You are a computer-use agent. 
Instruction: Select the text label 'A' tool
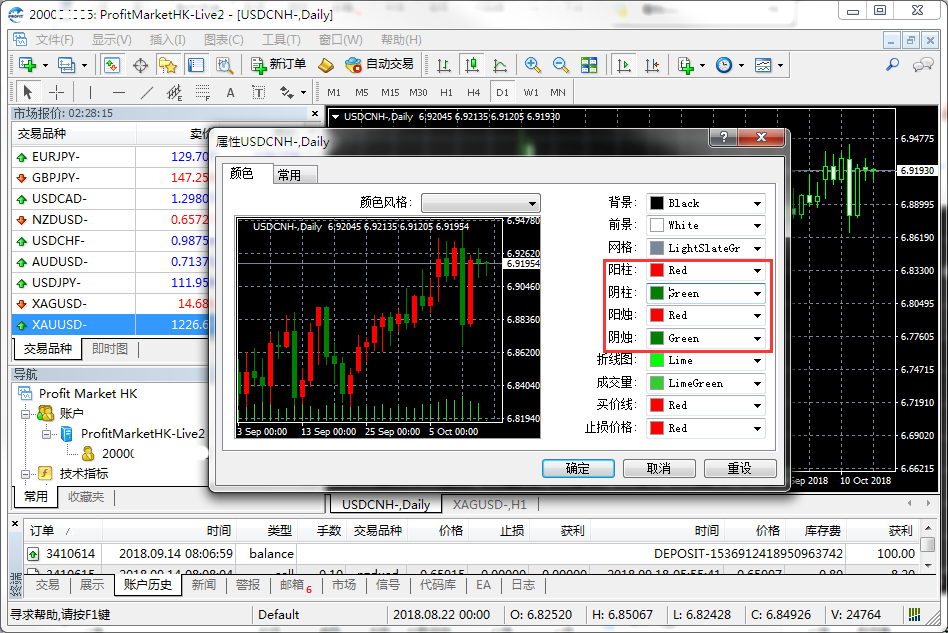[x=230, y=92]
